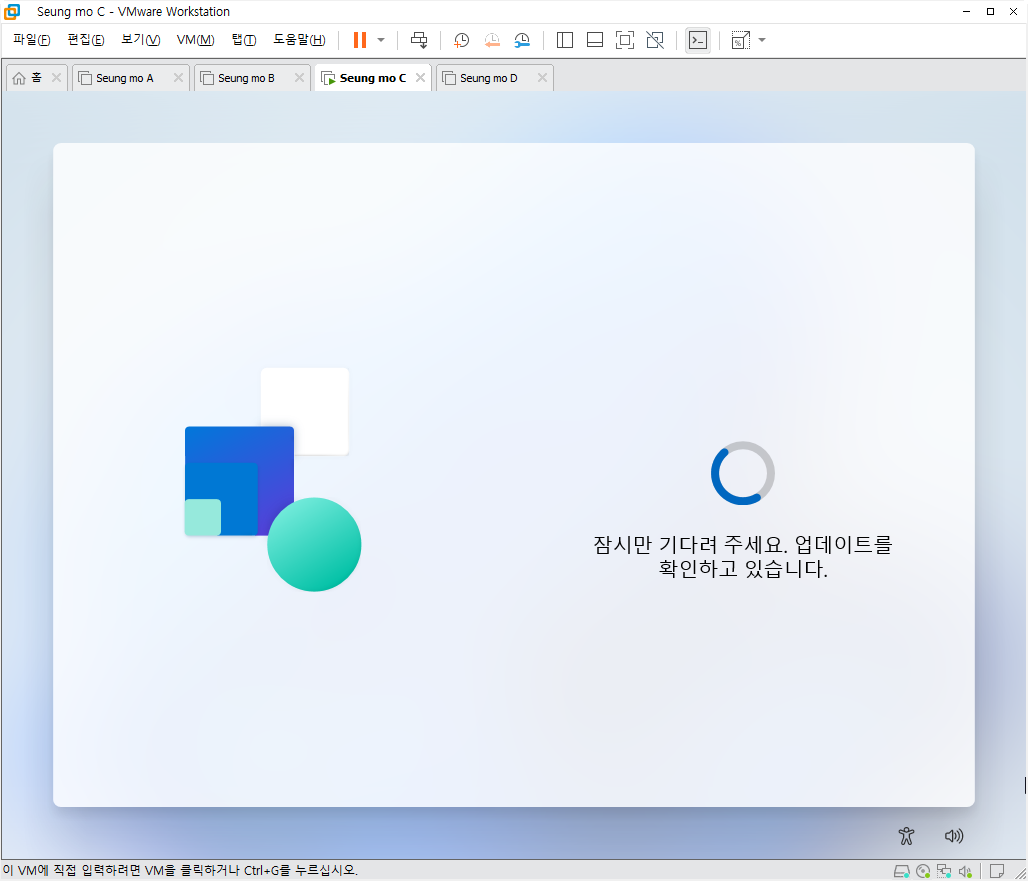Open the 탭(T) menu

(x=243, y=40)
